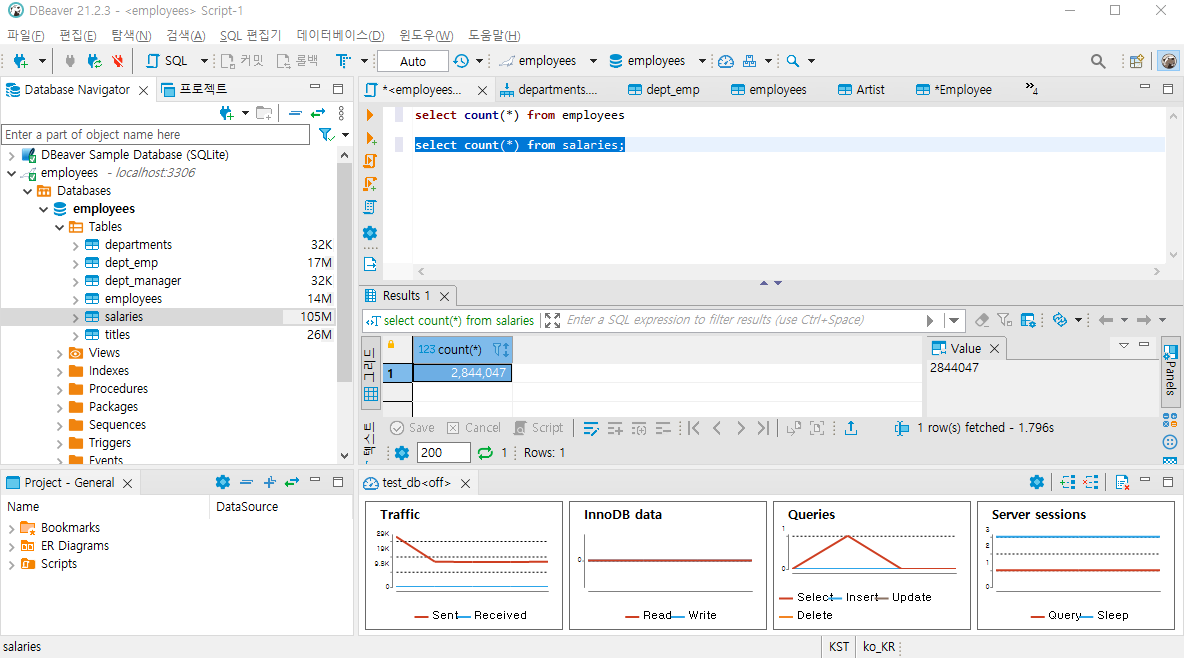Open the transaction log clock icon
The image size is (1184, 658).
pos(461,61)
